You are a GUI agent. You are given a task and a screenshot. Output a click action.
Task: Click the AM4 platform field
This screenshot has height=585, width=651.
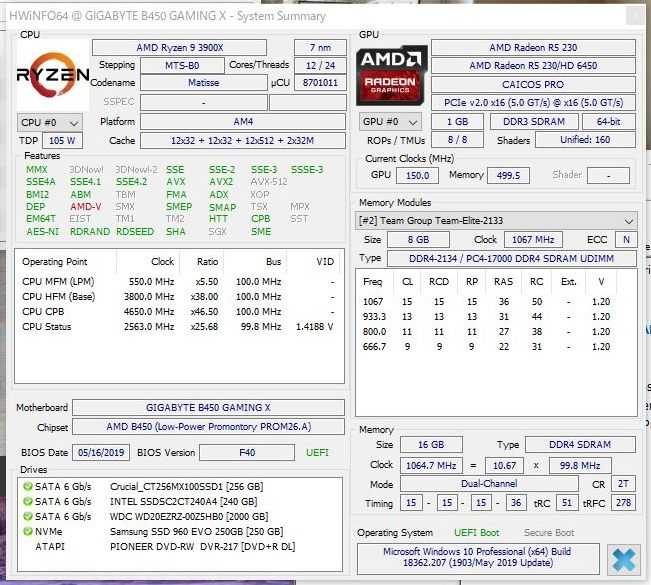click(x=243, y=122)
